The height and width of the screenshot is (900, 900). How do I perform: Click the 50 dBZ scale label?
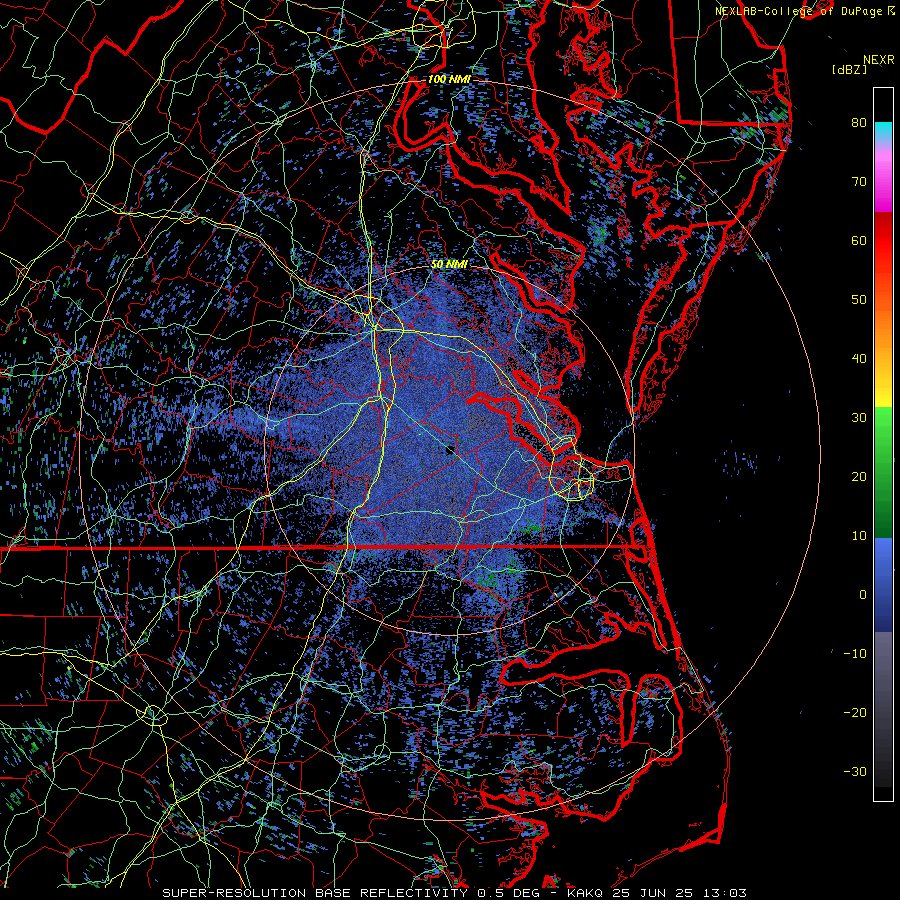pos(859,300)
